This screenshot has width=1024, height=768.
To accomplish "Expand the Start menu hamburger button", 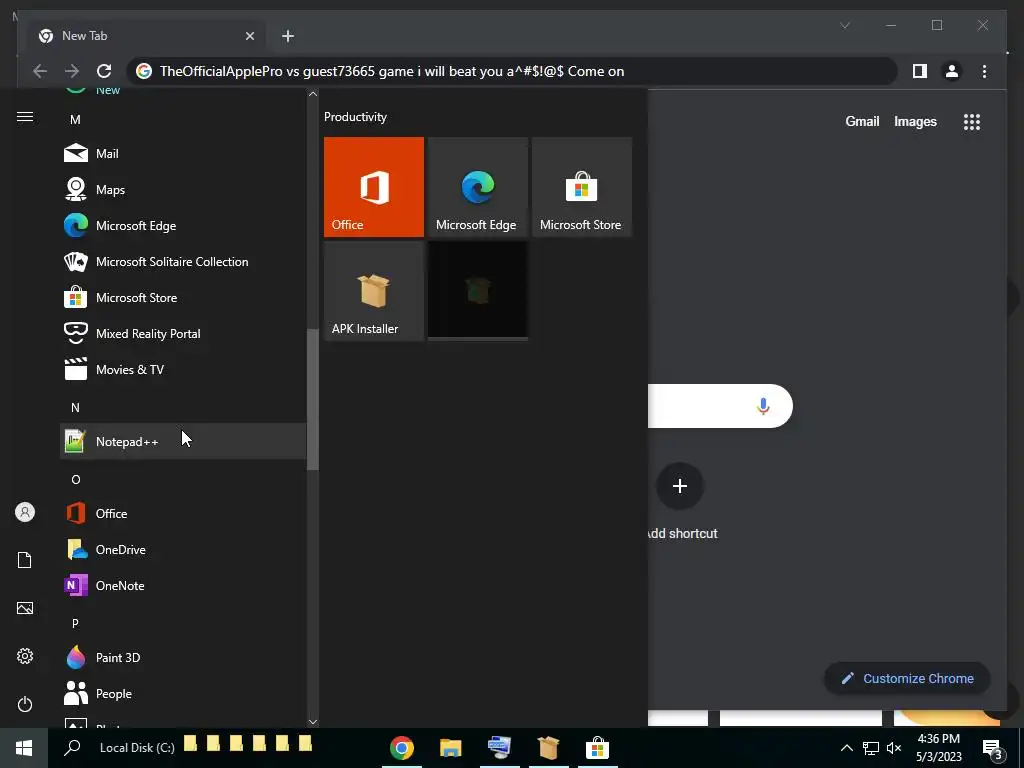I will tap(25, 117).
